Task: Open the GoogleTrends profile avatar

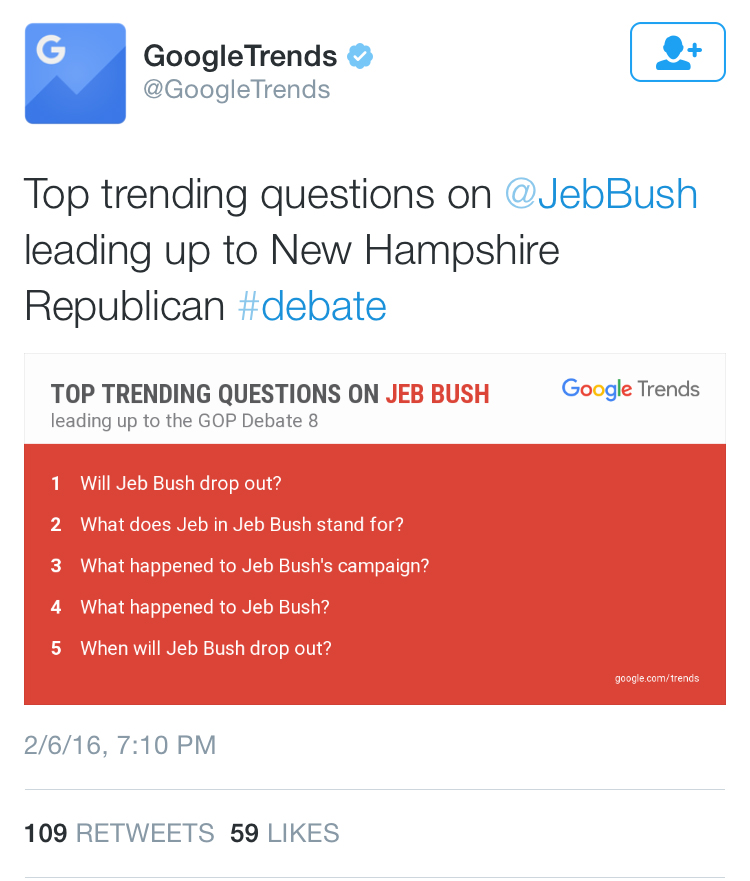Action: pyautogui.click(x=75, y=73)
